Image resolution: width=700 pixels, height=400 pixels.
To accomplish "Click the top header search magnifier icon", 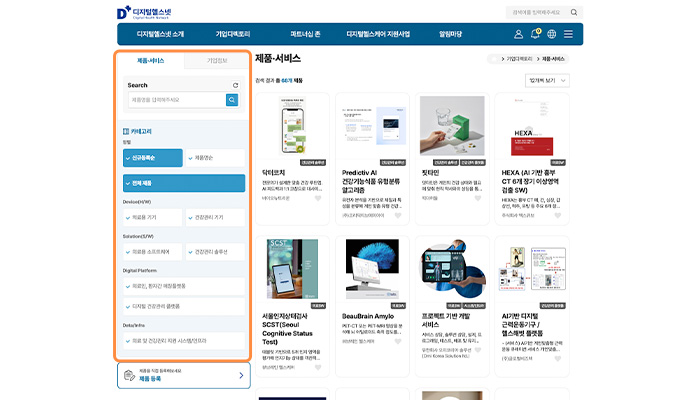I will point(574,12).
